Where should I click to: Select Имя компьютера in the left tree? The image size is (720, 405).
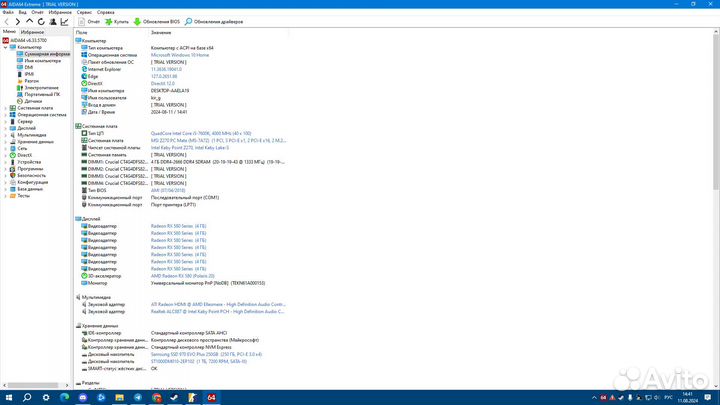(x=39, y=61)
